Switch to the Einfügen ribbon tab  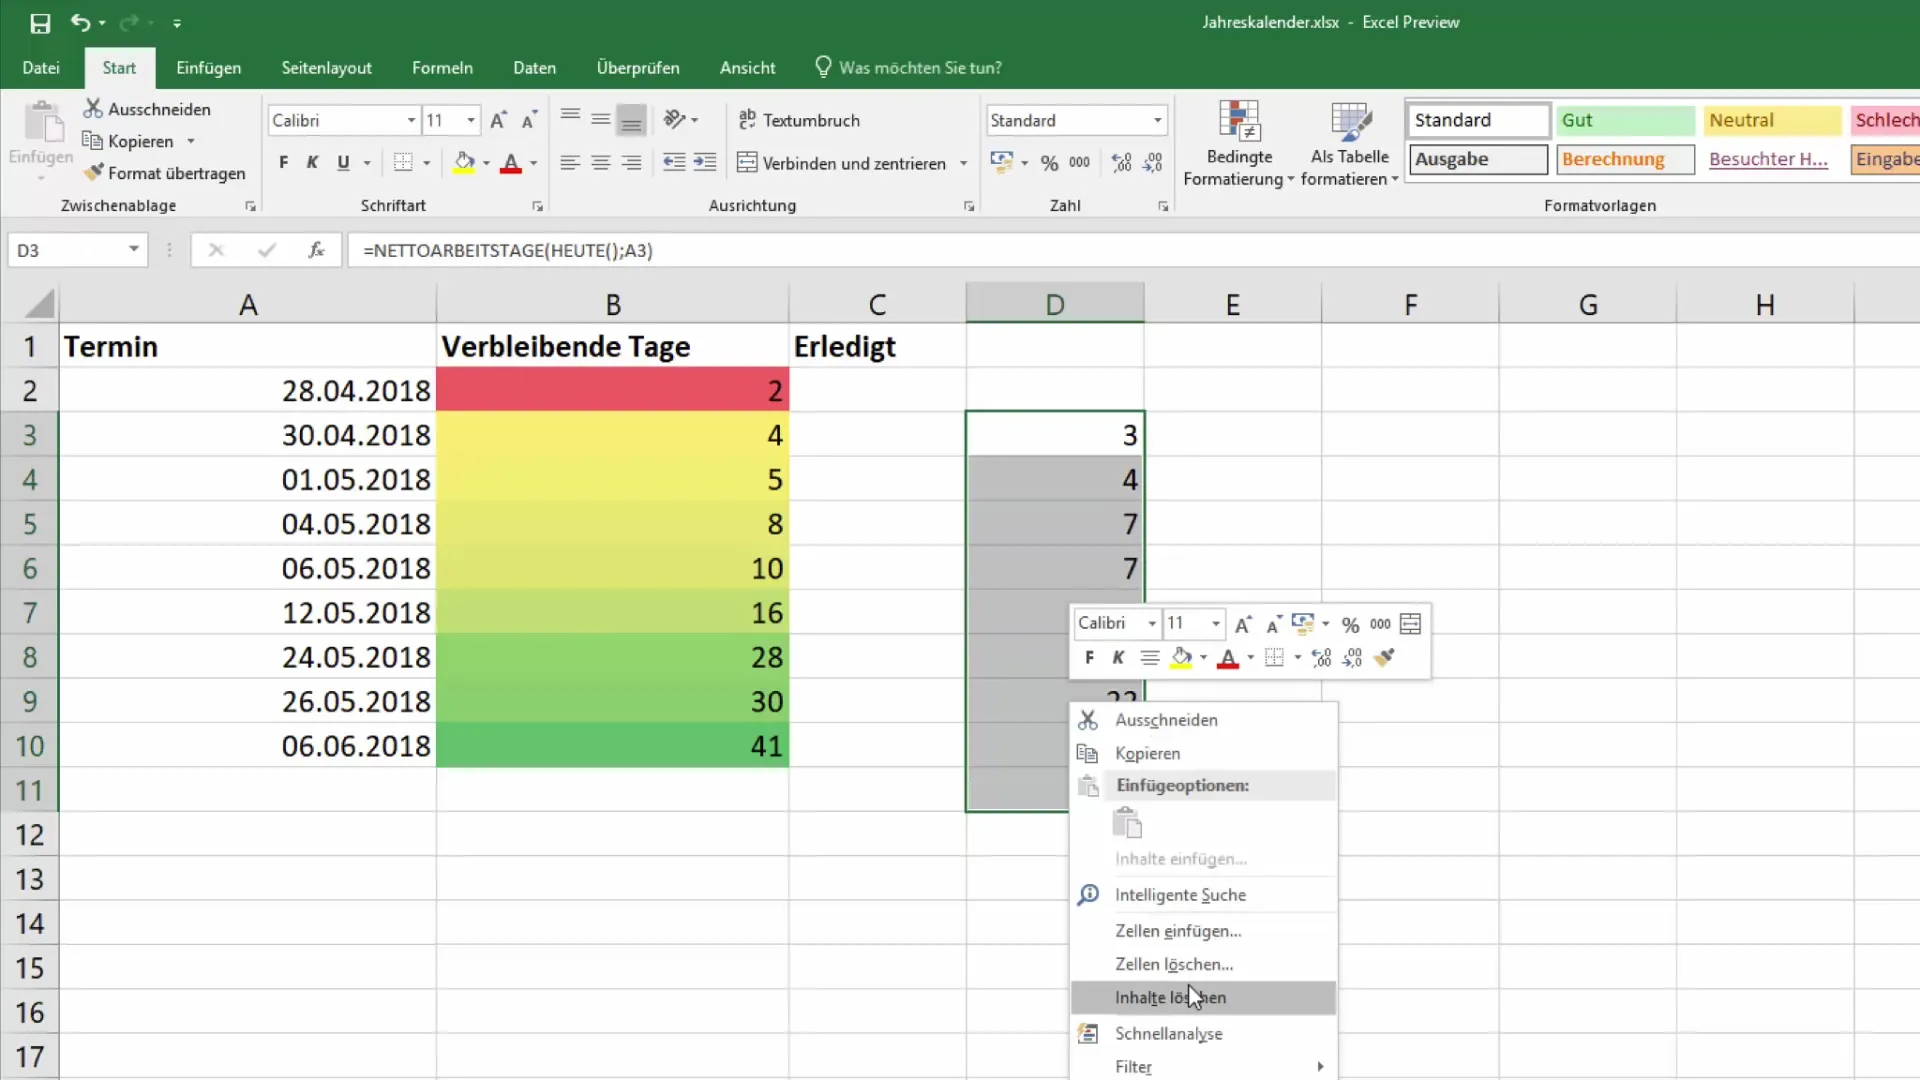pos(208,67)
